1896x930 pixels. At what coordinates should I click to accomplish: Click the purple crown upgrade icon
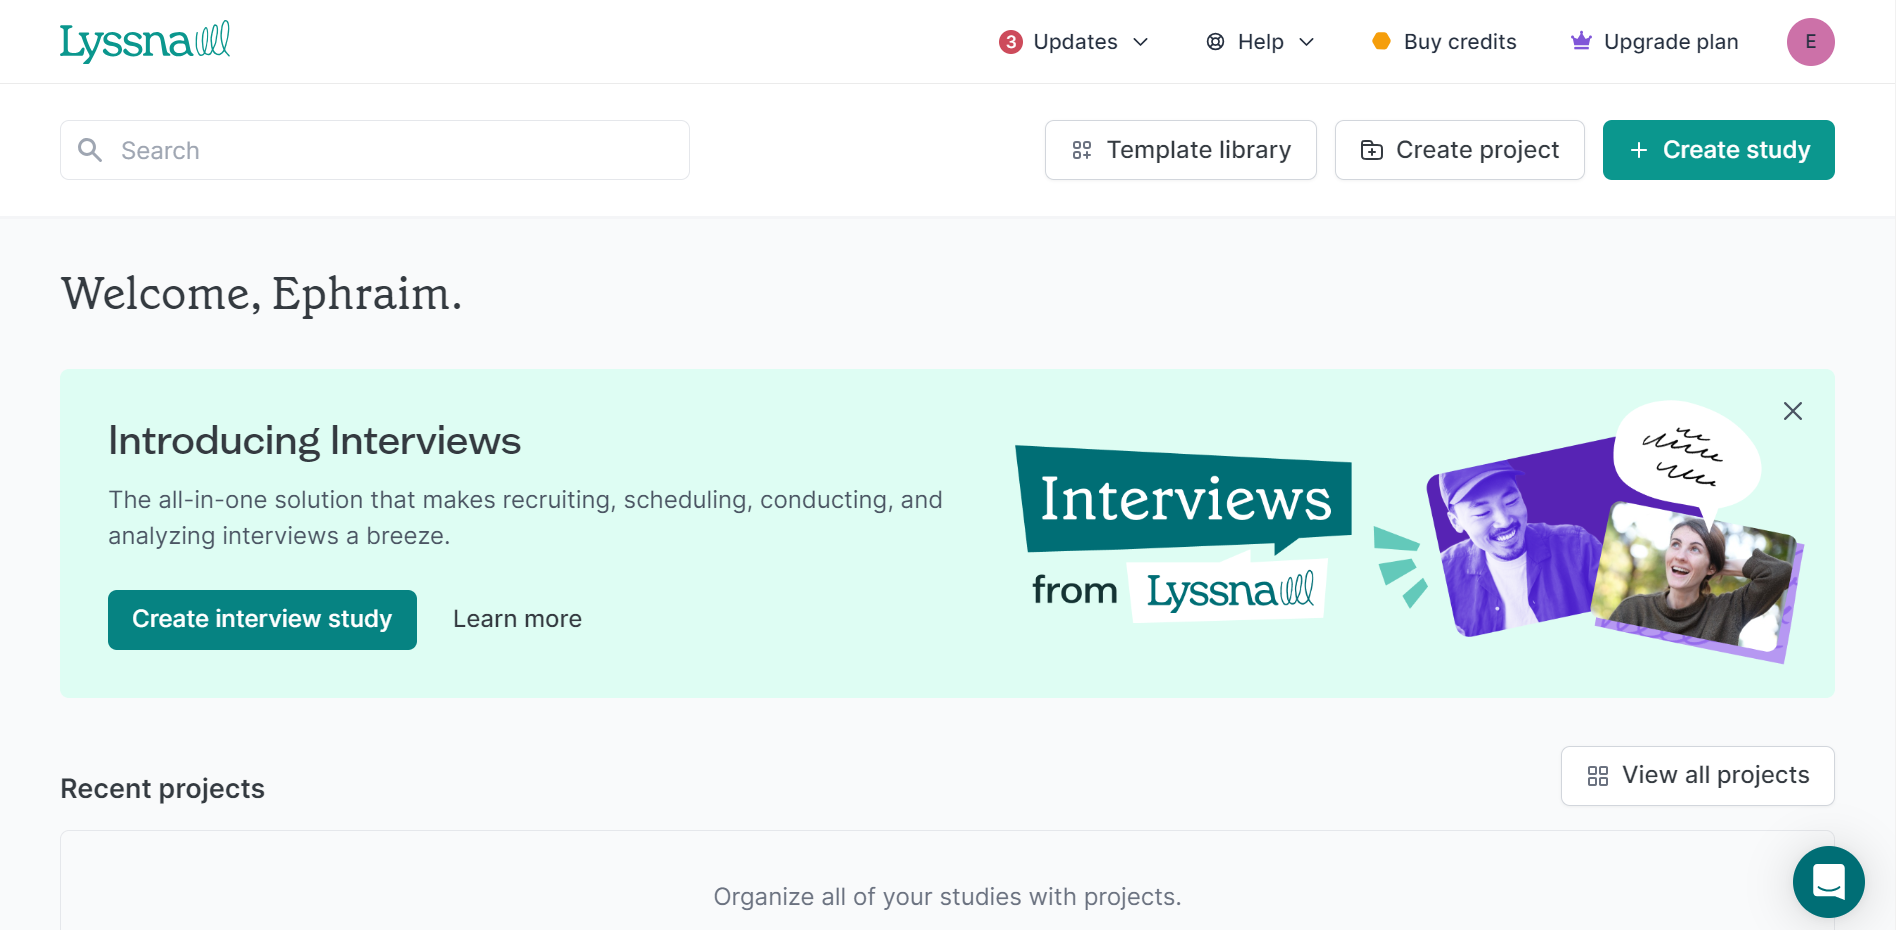(1581, 41)
